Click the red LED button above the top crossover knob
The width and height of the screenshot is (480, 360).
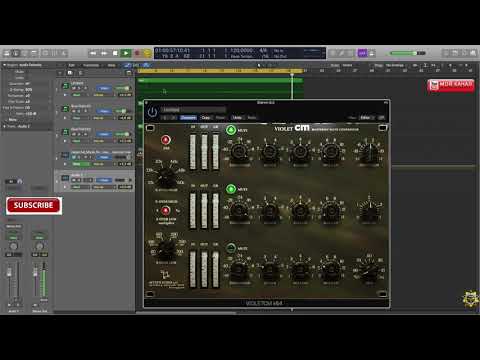(166, 140)
